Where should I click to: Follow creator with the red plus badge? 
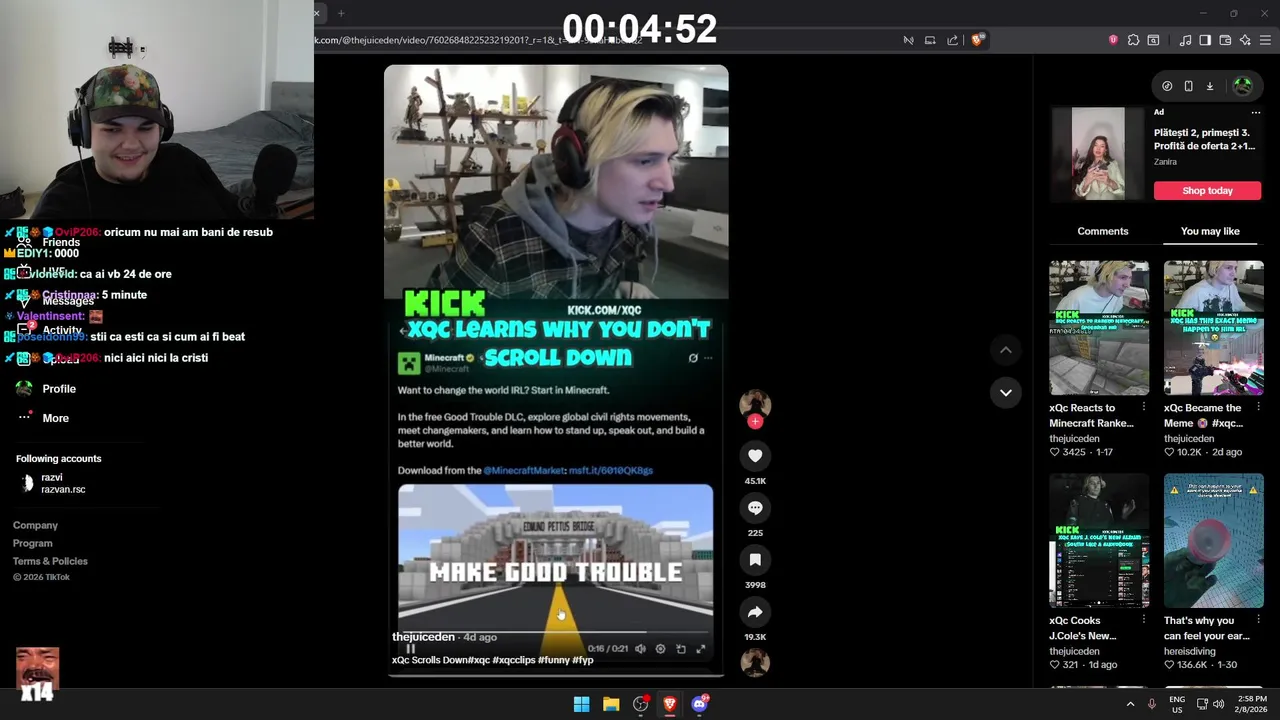[x=755, y=422]
